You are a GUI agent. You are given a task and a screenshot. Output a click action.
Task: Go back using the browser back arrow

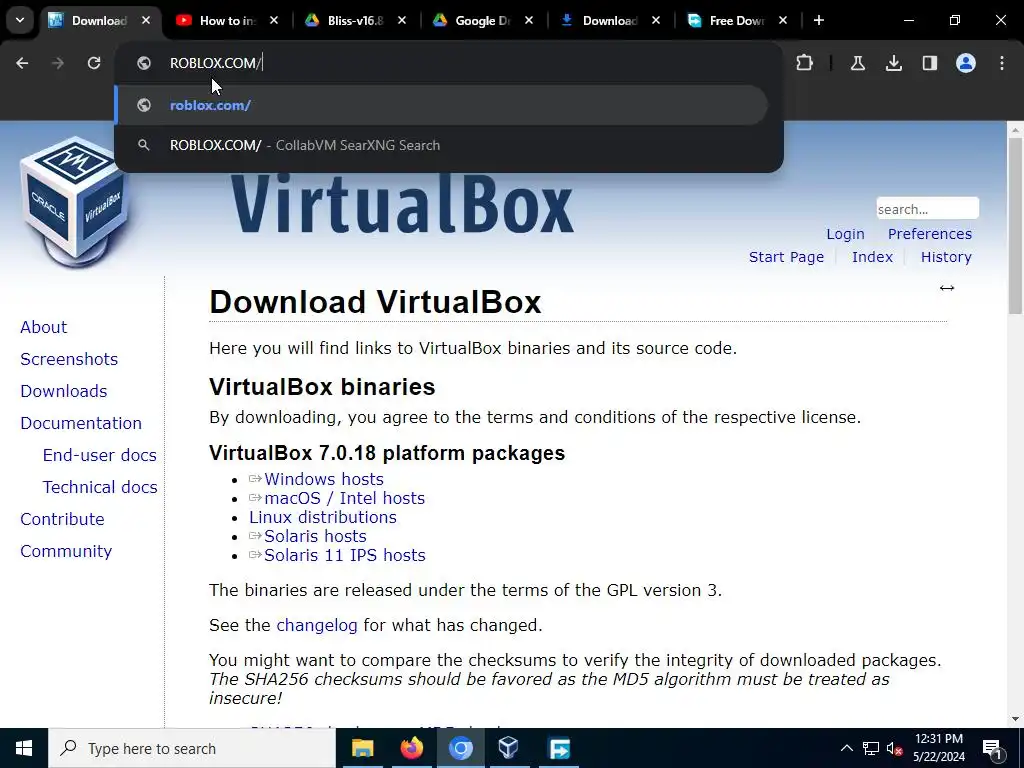pos(22,63)
